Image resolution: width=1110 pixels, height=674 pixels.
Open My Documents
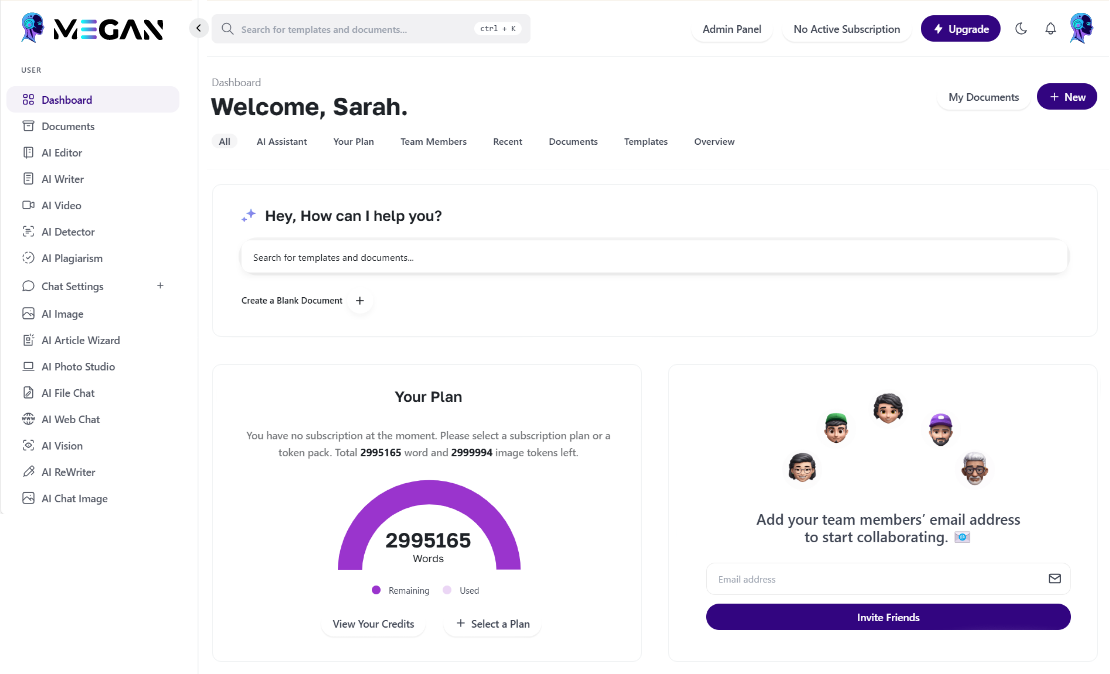pyautogui.click(x=983, y=97)
